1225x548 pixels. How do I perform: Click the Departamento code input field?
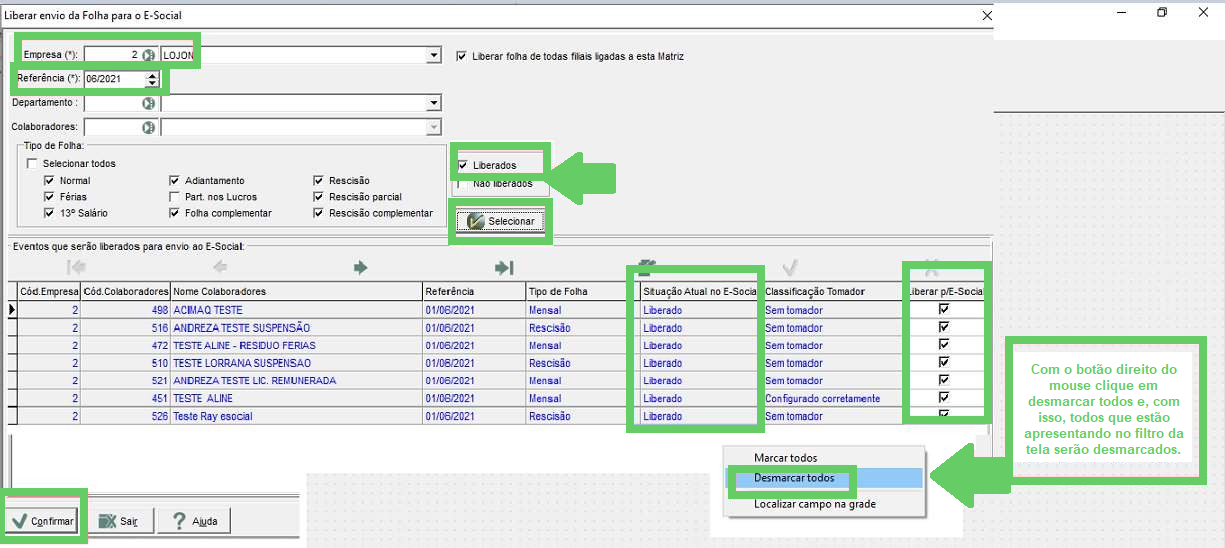(x=113, y=103)
